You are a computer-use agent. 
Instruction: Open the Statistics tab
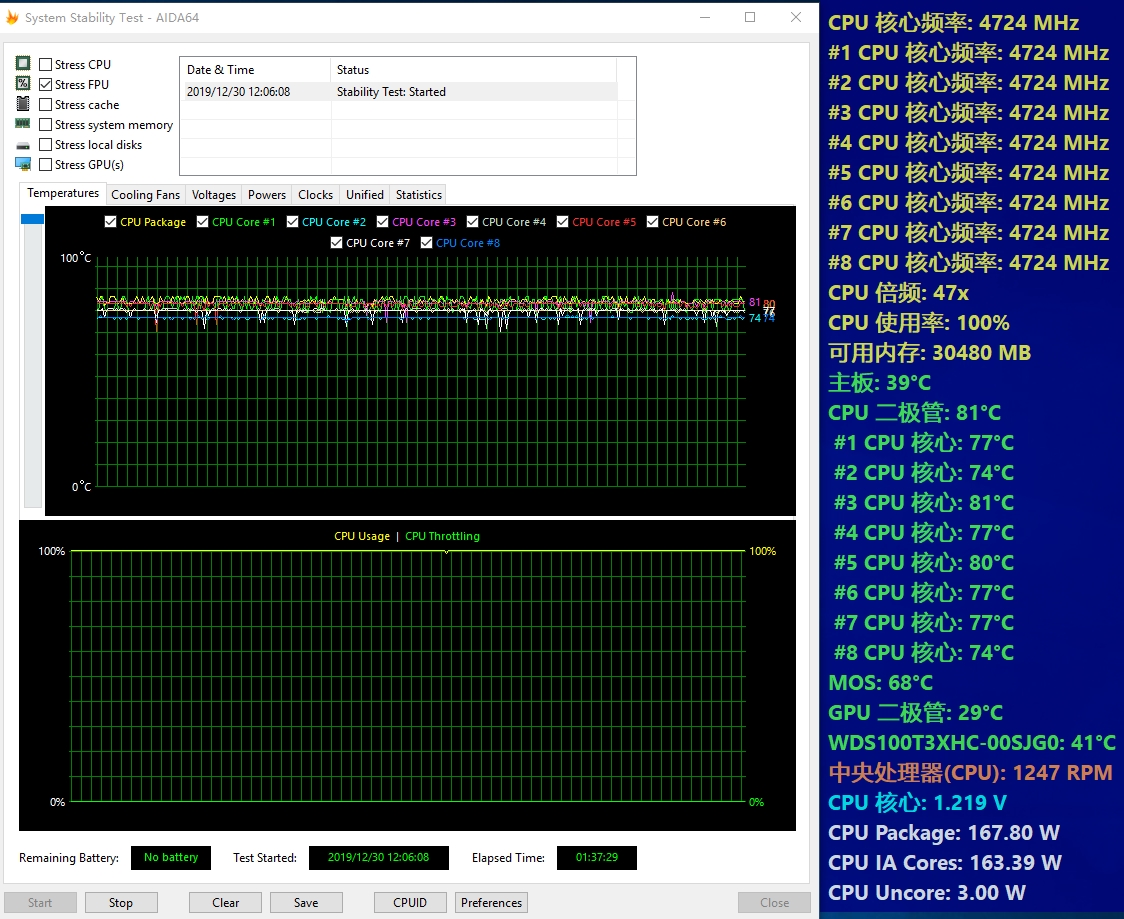tap(418, 195)
